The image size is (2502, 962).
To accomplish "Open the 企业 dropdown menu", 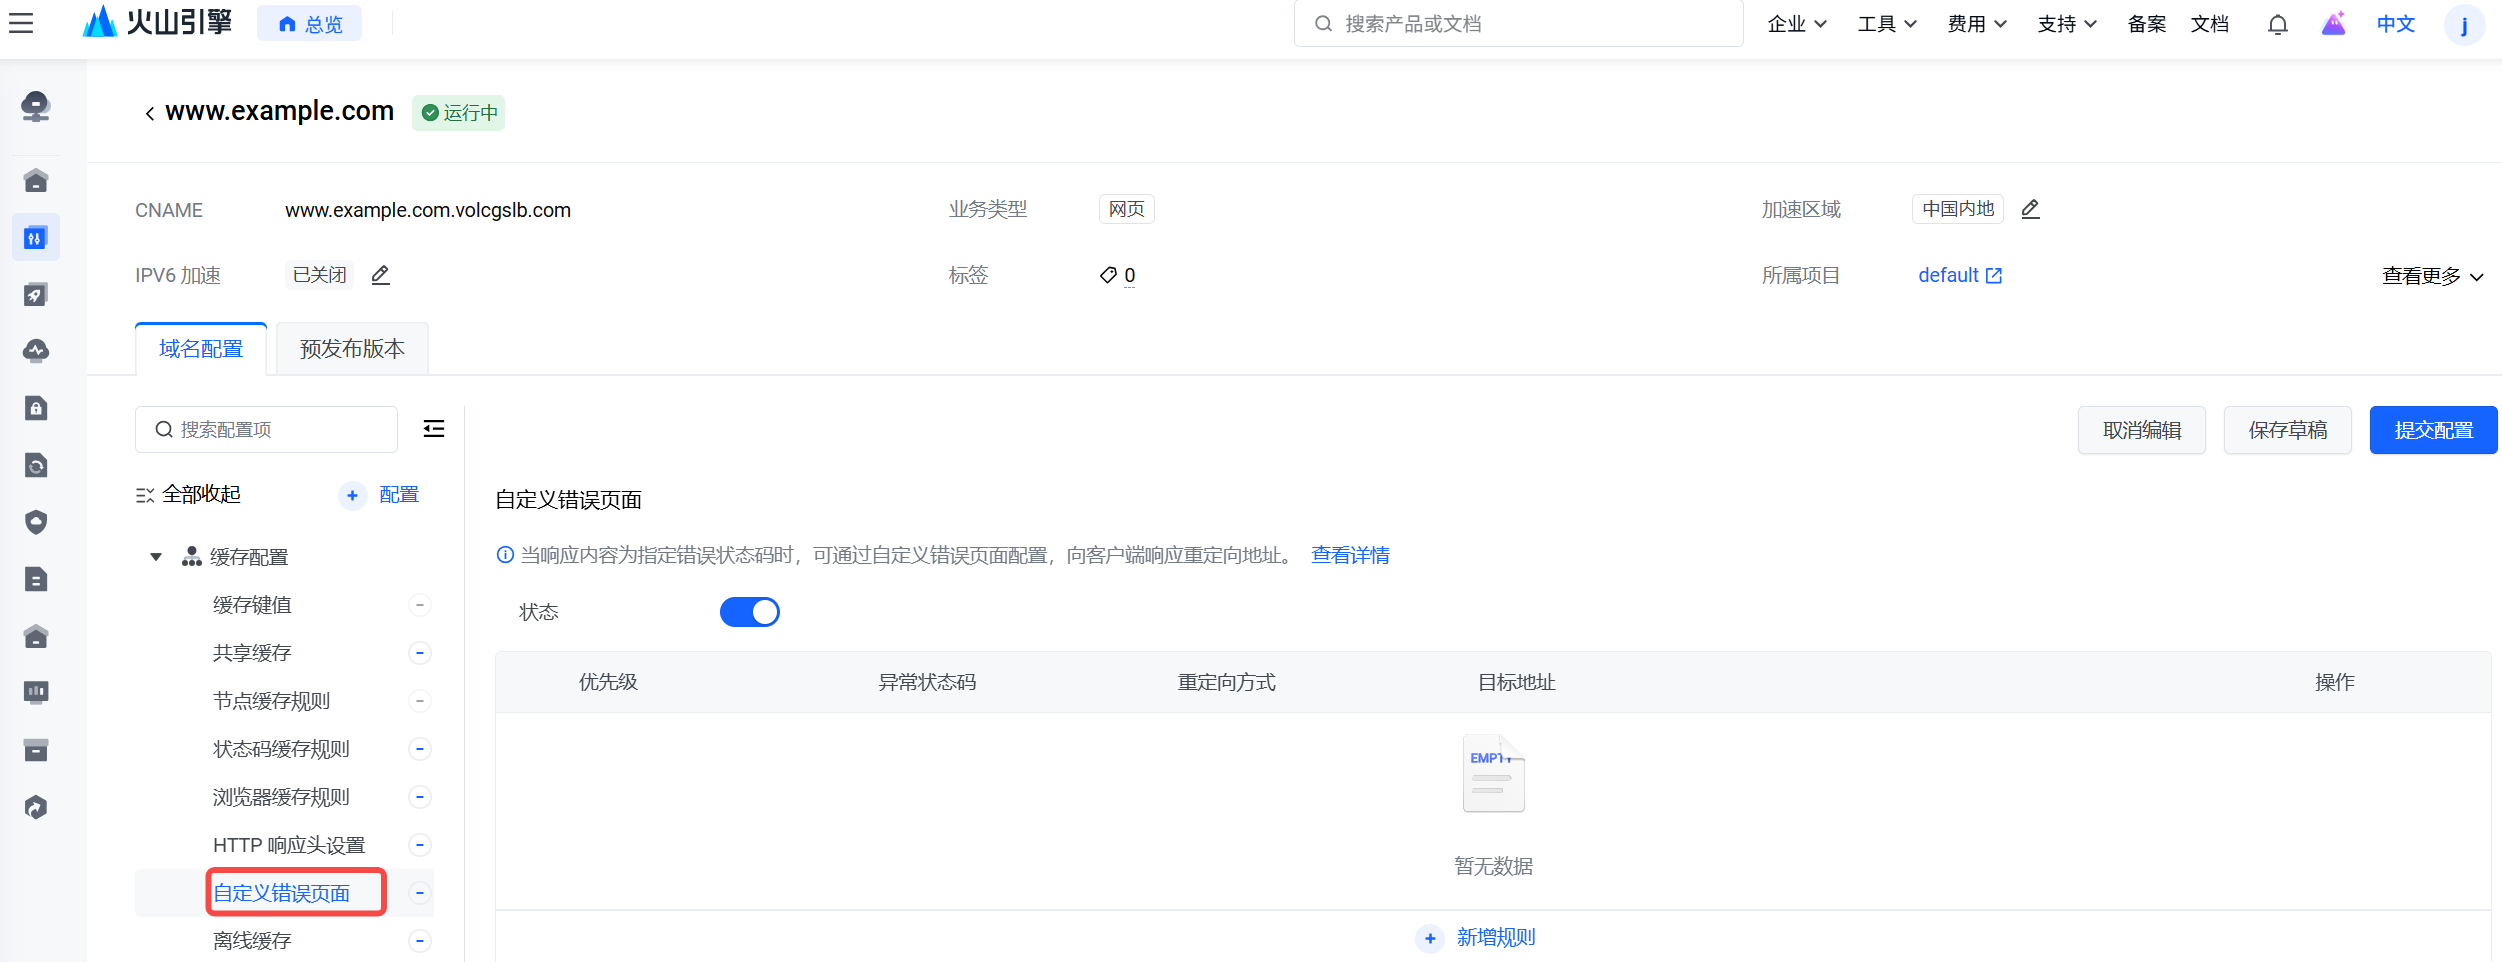I will (1796, 24).
